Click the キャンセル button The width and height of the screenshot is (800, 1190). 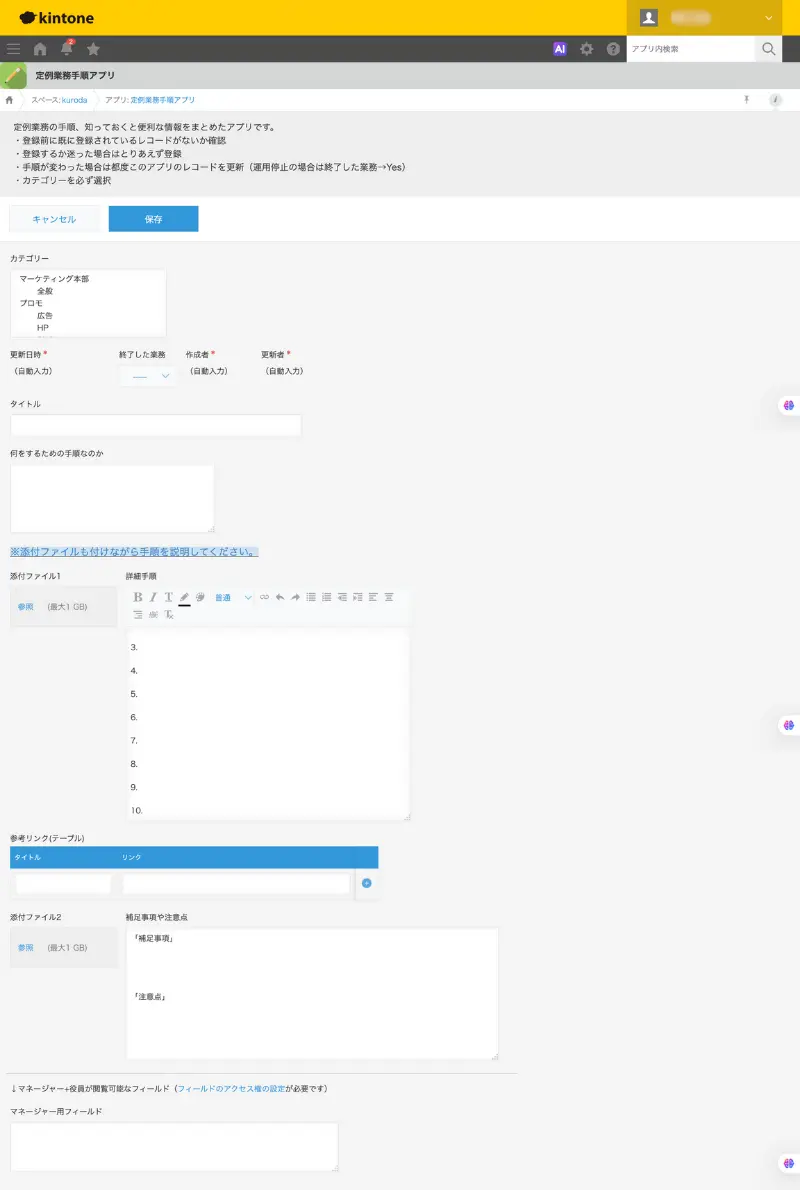(x=54, y=219)
